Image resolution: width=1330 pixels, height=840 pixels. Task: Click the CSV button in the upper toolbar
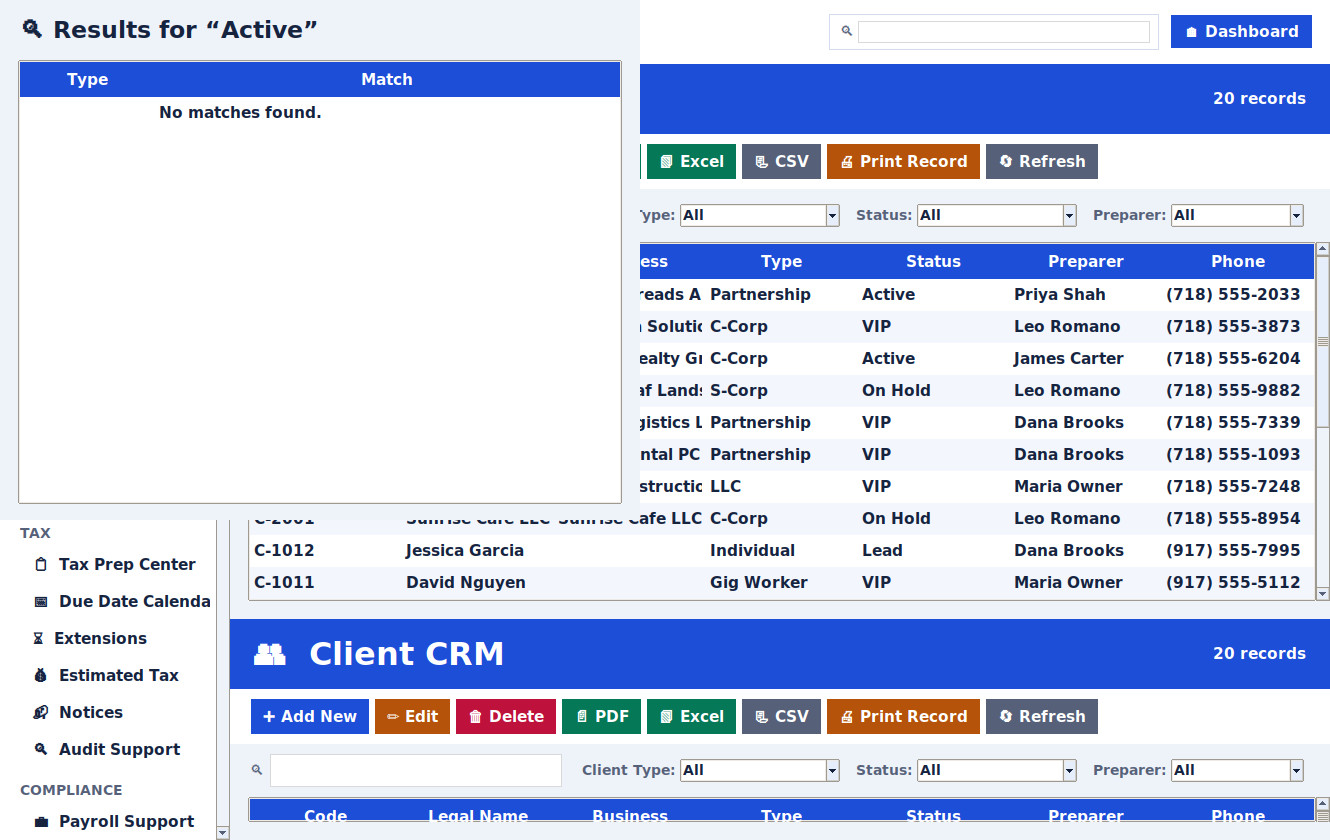(x=781, y=161)
